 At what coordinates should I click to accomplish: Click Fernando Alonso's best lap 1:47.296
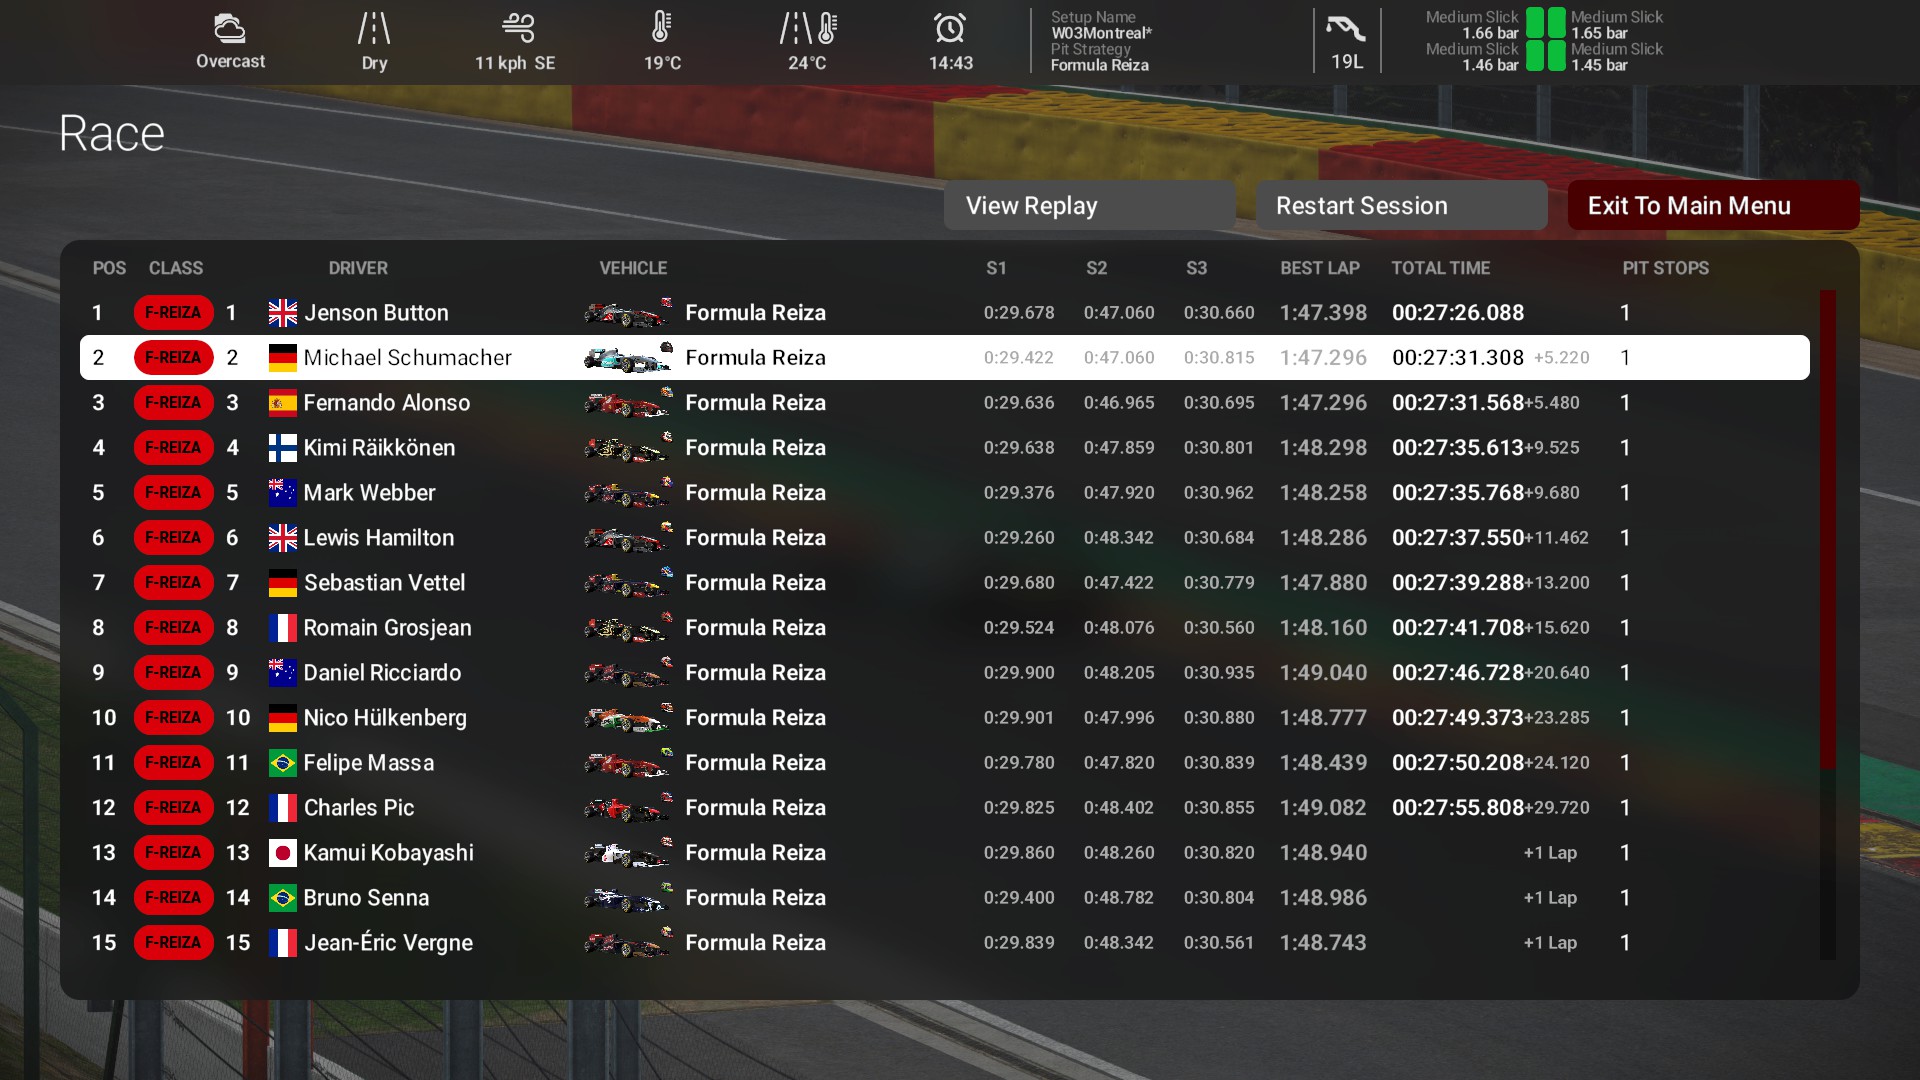tap(1323, 403)
